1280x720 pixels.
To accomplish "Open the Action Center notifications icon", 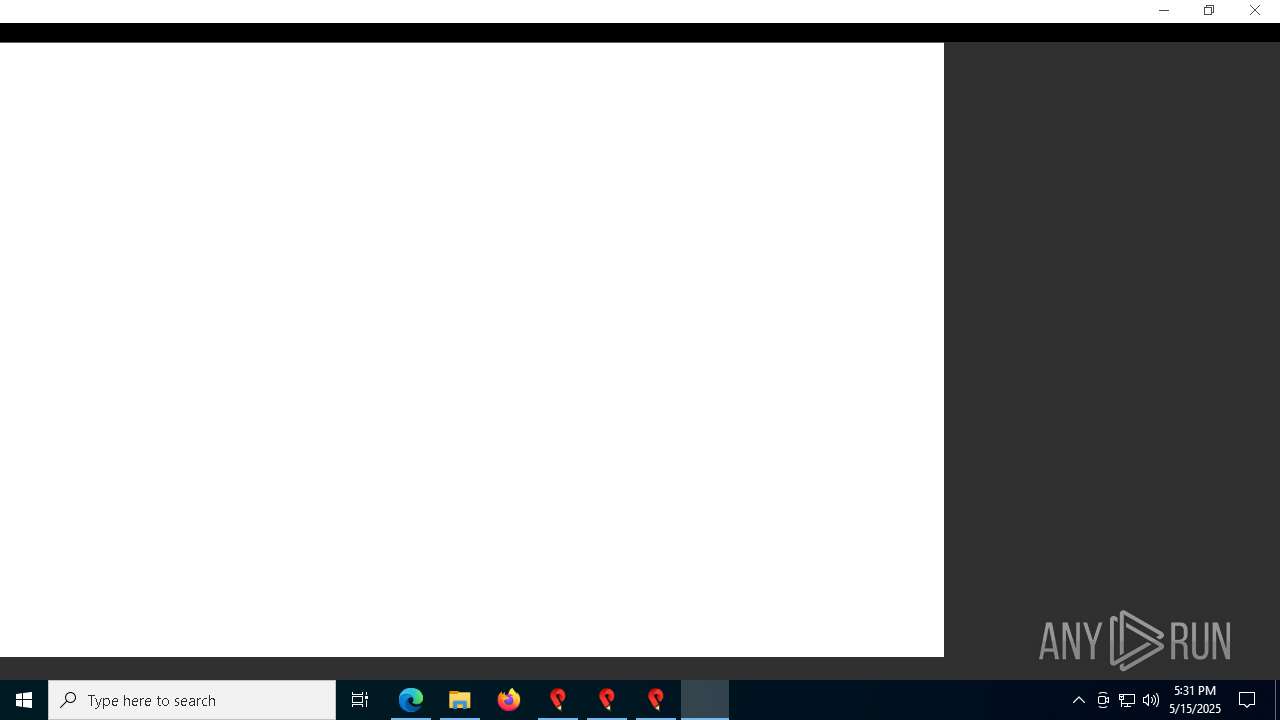I will 1248,700.
